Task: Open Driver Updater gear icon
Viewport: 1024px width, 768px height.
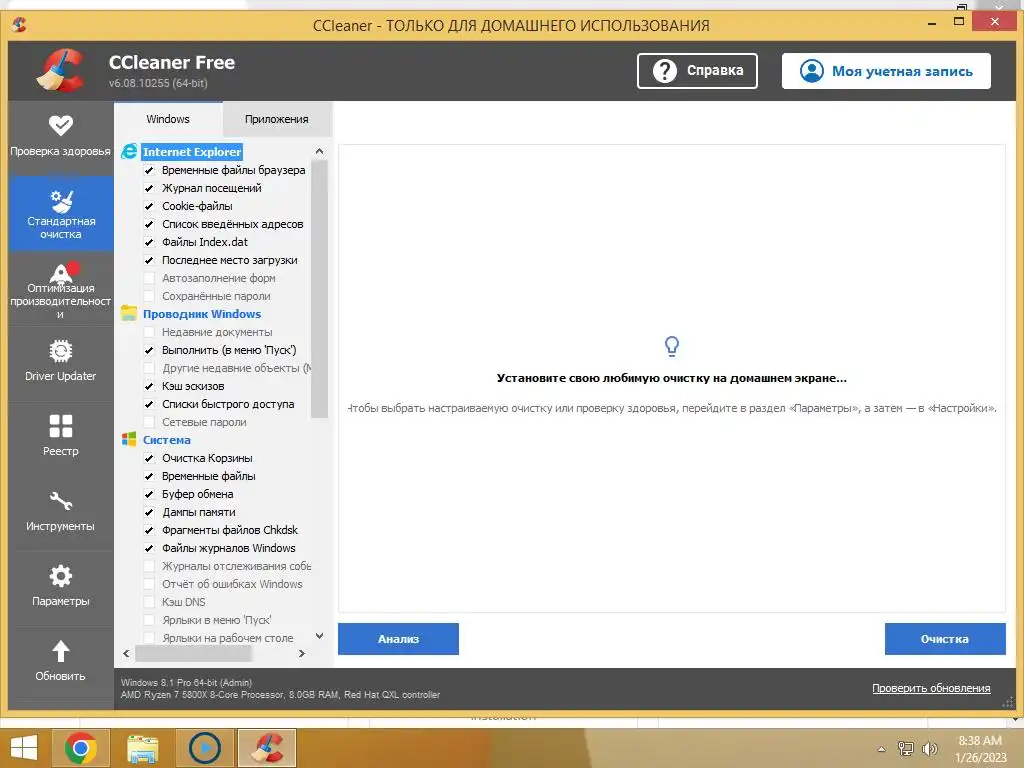Action: tap(61, 351)
